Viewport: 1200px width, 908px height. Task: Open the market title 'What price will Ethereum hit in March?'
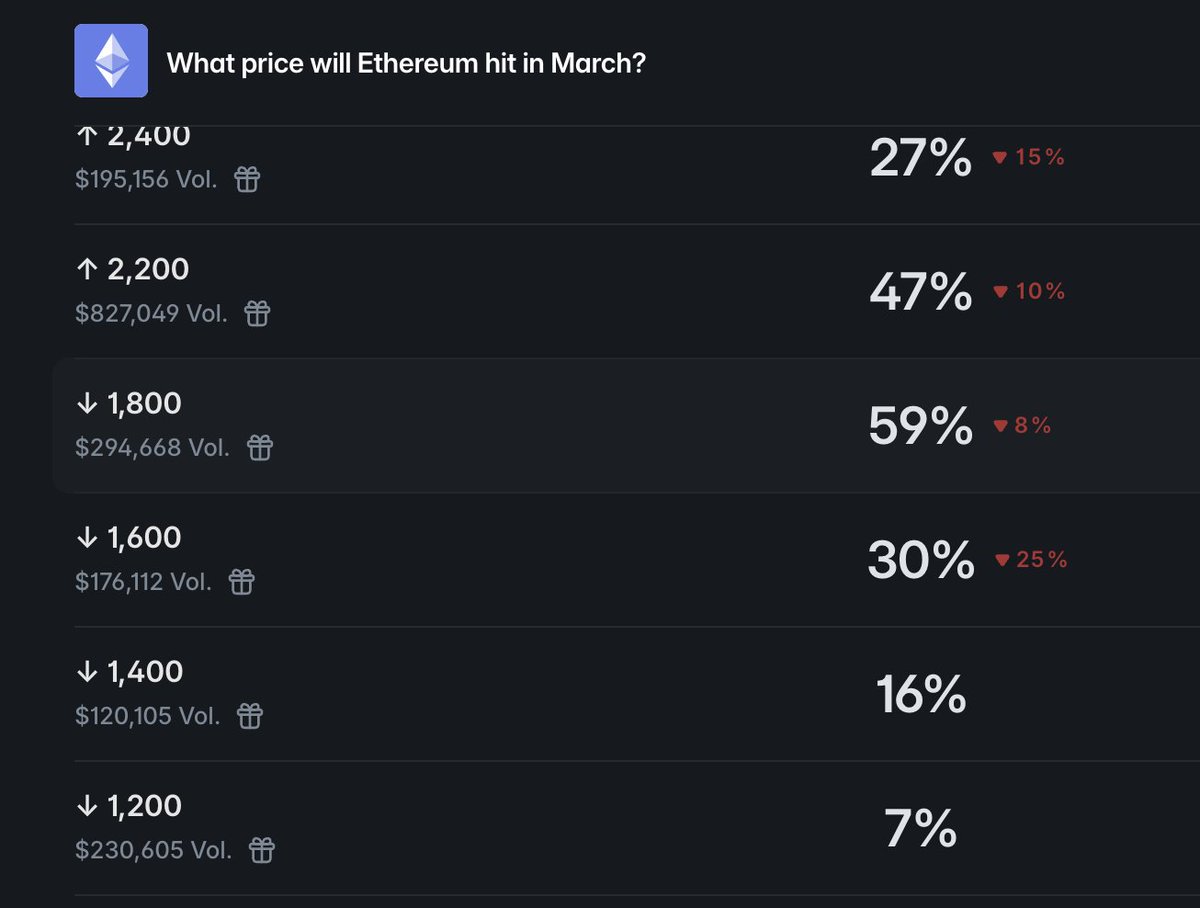click(x=406, y=63)
